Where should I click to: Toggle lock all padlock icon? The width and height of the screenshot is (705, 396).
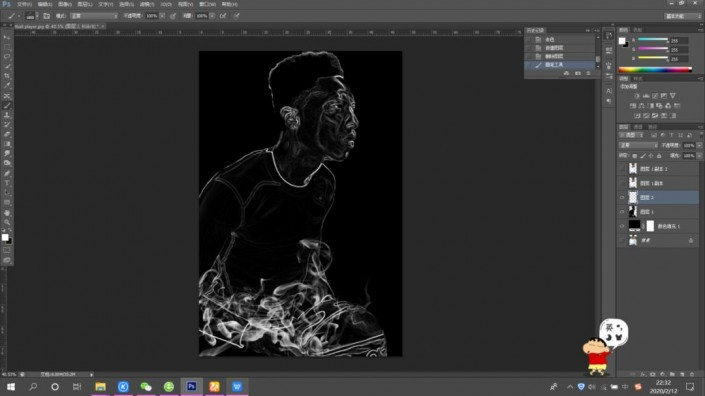pos(659,156)
